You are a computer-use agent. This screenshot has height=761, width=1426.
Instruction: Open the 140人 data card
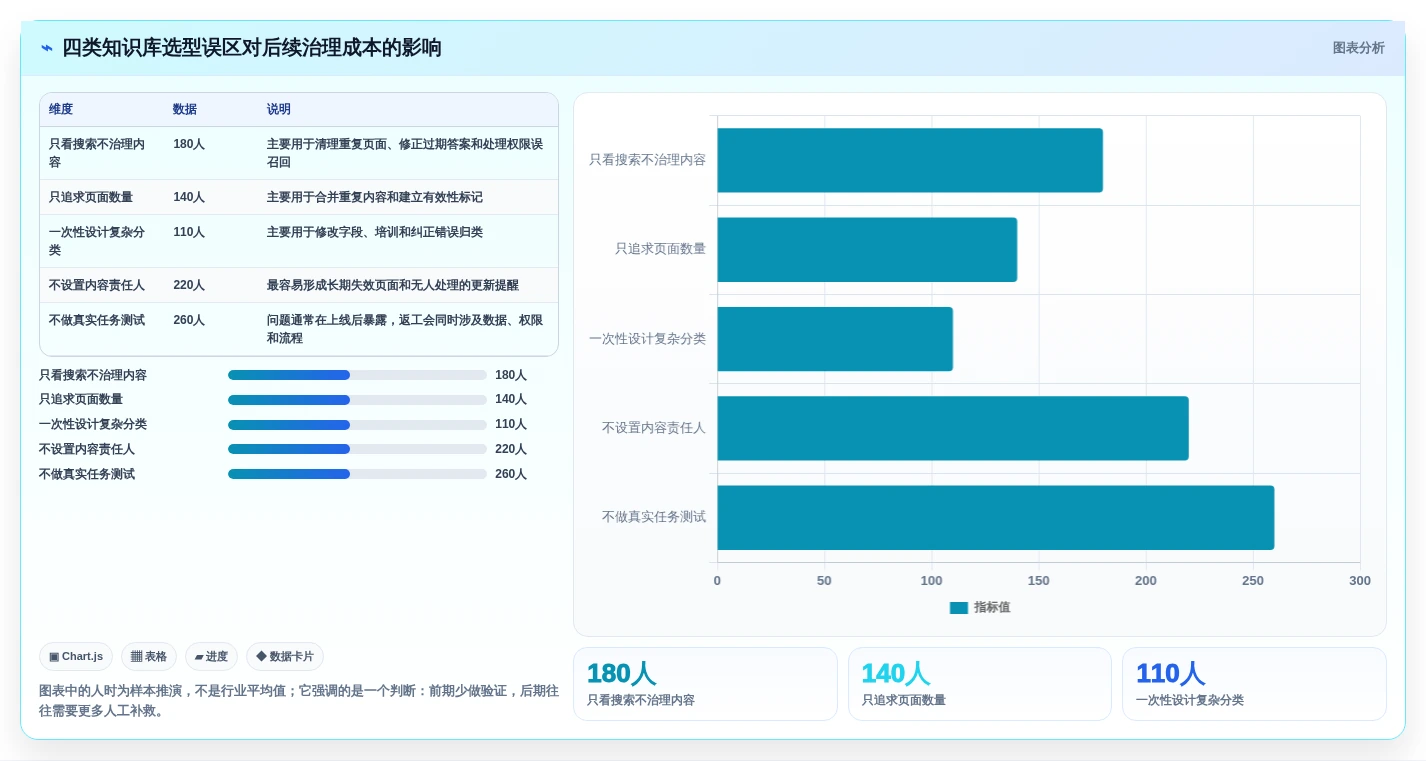pyautogui.click(x=980, y=684)
